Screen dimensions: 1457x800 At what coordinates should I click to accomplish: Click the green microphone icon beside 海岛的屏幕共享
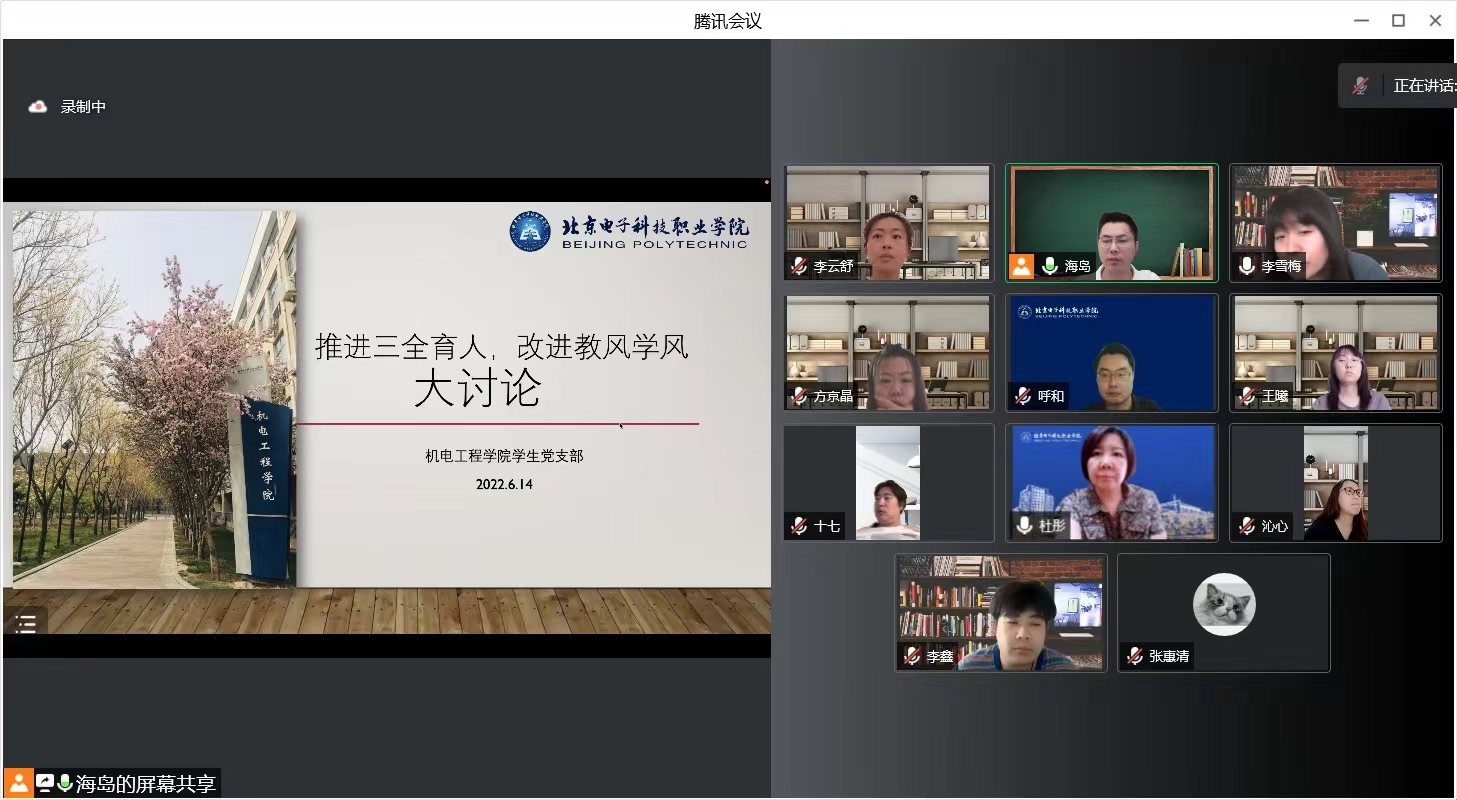[65, 783]
